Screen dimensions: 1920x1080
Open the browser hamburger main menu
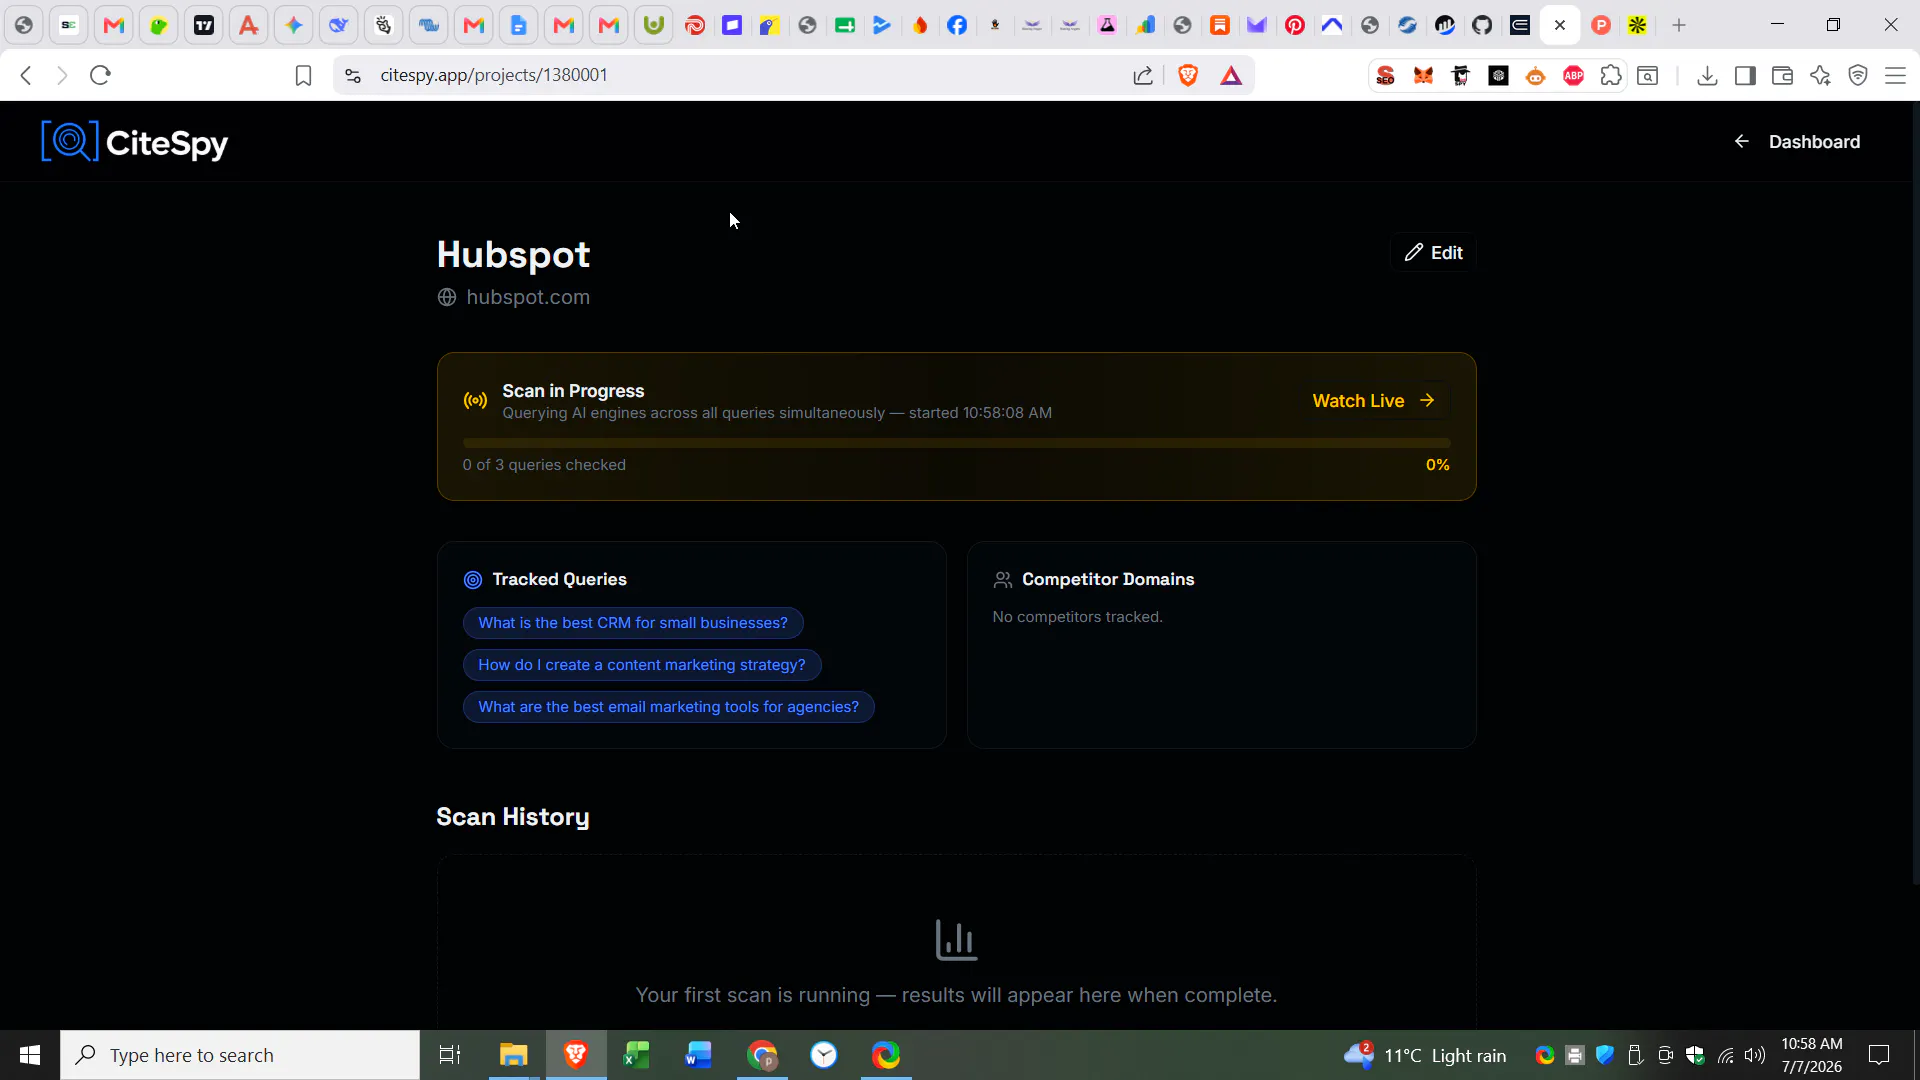pyautogui.click(x=1895, y=76)
